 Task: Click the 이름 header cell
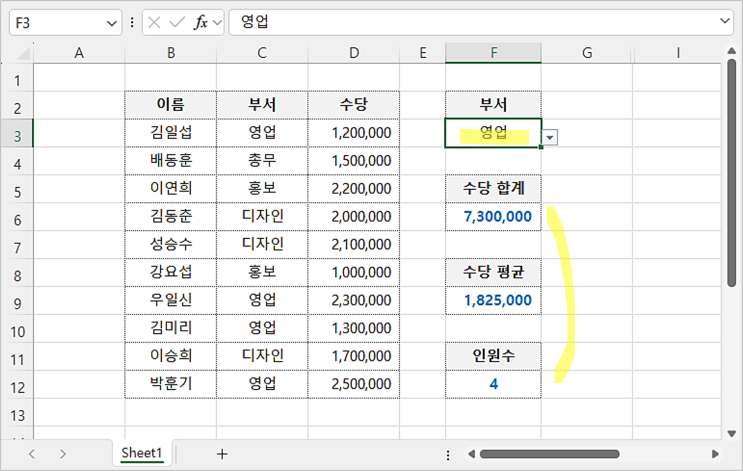(x=171, y=105)
